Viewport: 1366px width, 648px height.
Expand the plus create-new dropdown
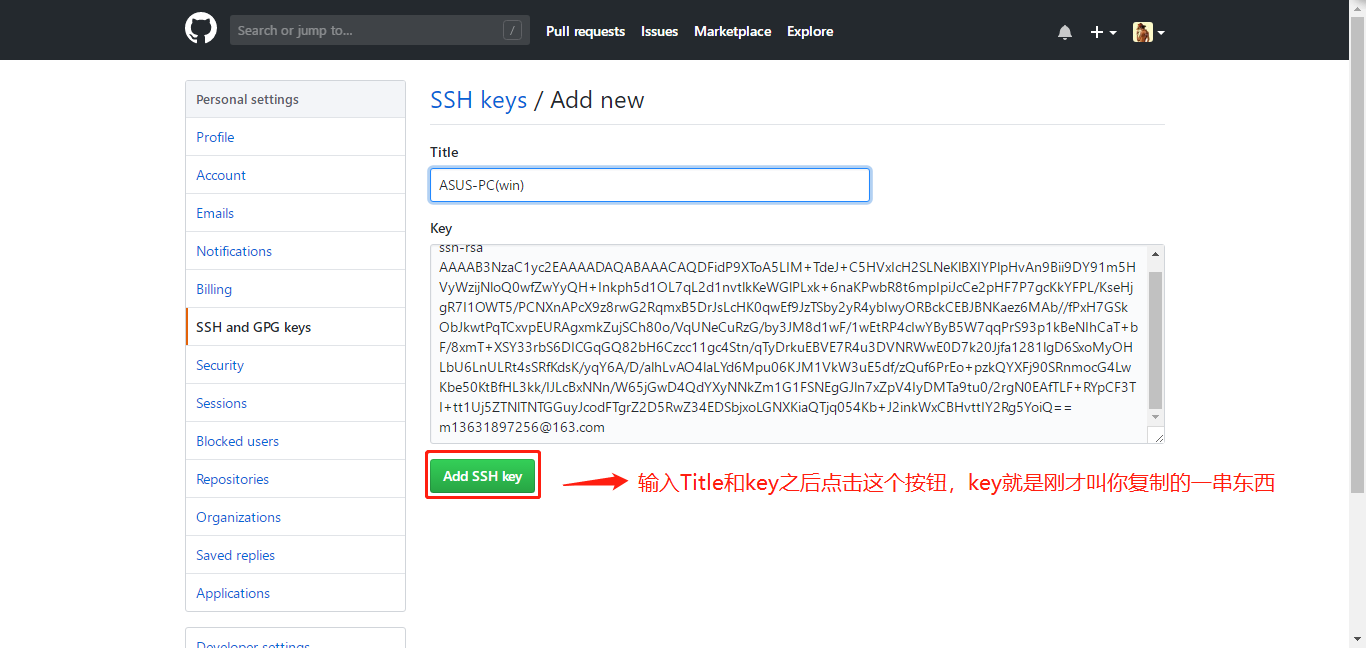(1103, 32)
